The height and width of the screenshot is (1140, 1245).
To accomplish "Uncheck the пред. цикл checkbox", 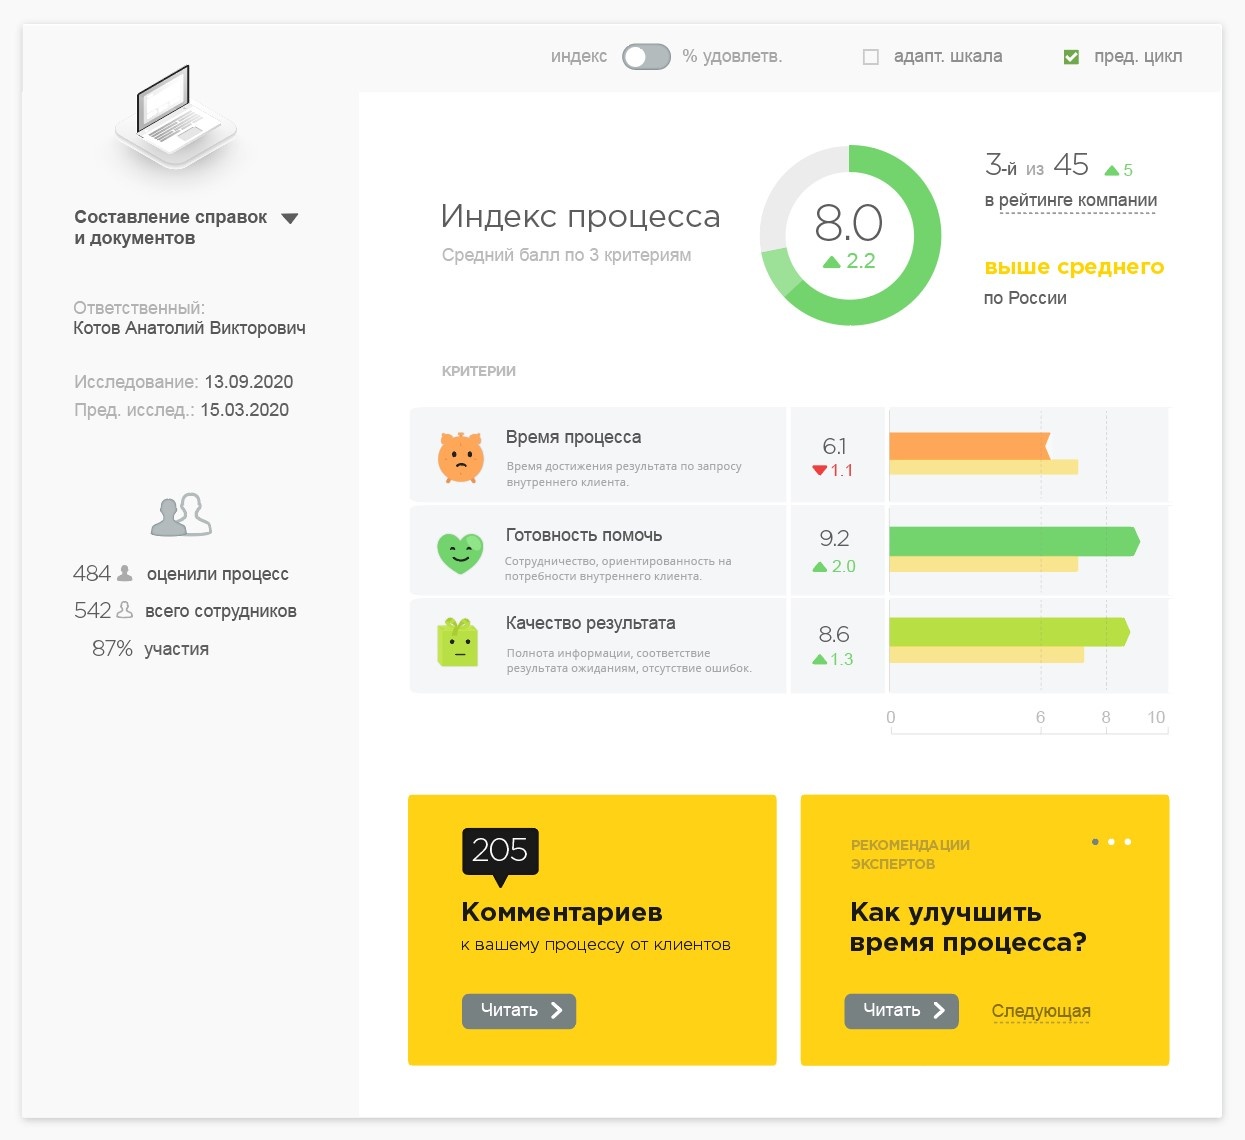I will pos(1070,57).
